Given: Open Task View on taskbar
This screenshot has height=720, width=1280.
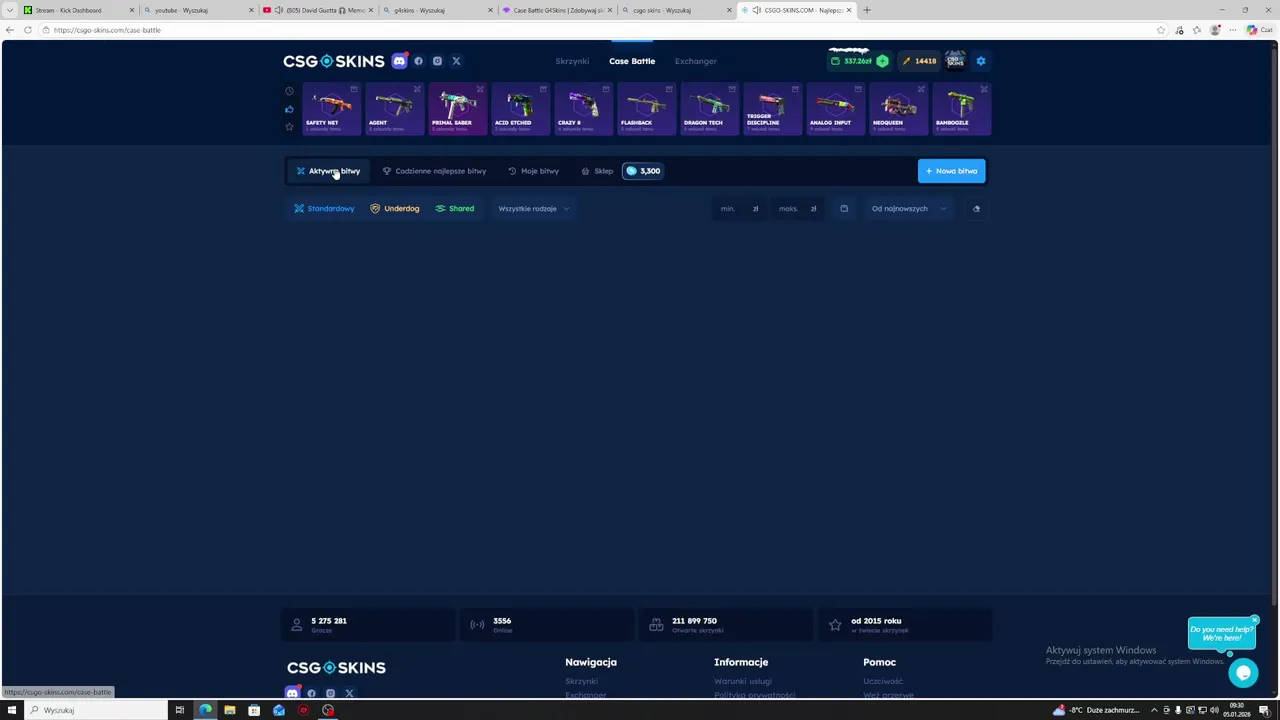Looking at the screenshot, I should 180,710.
